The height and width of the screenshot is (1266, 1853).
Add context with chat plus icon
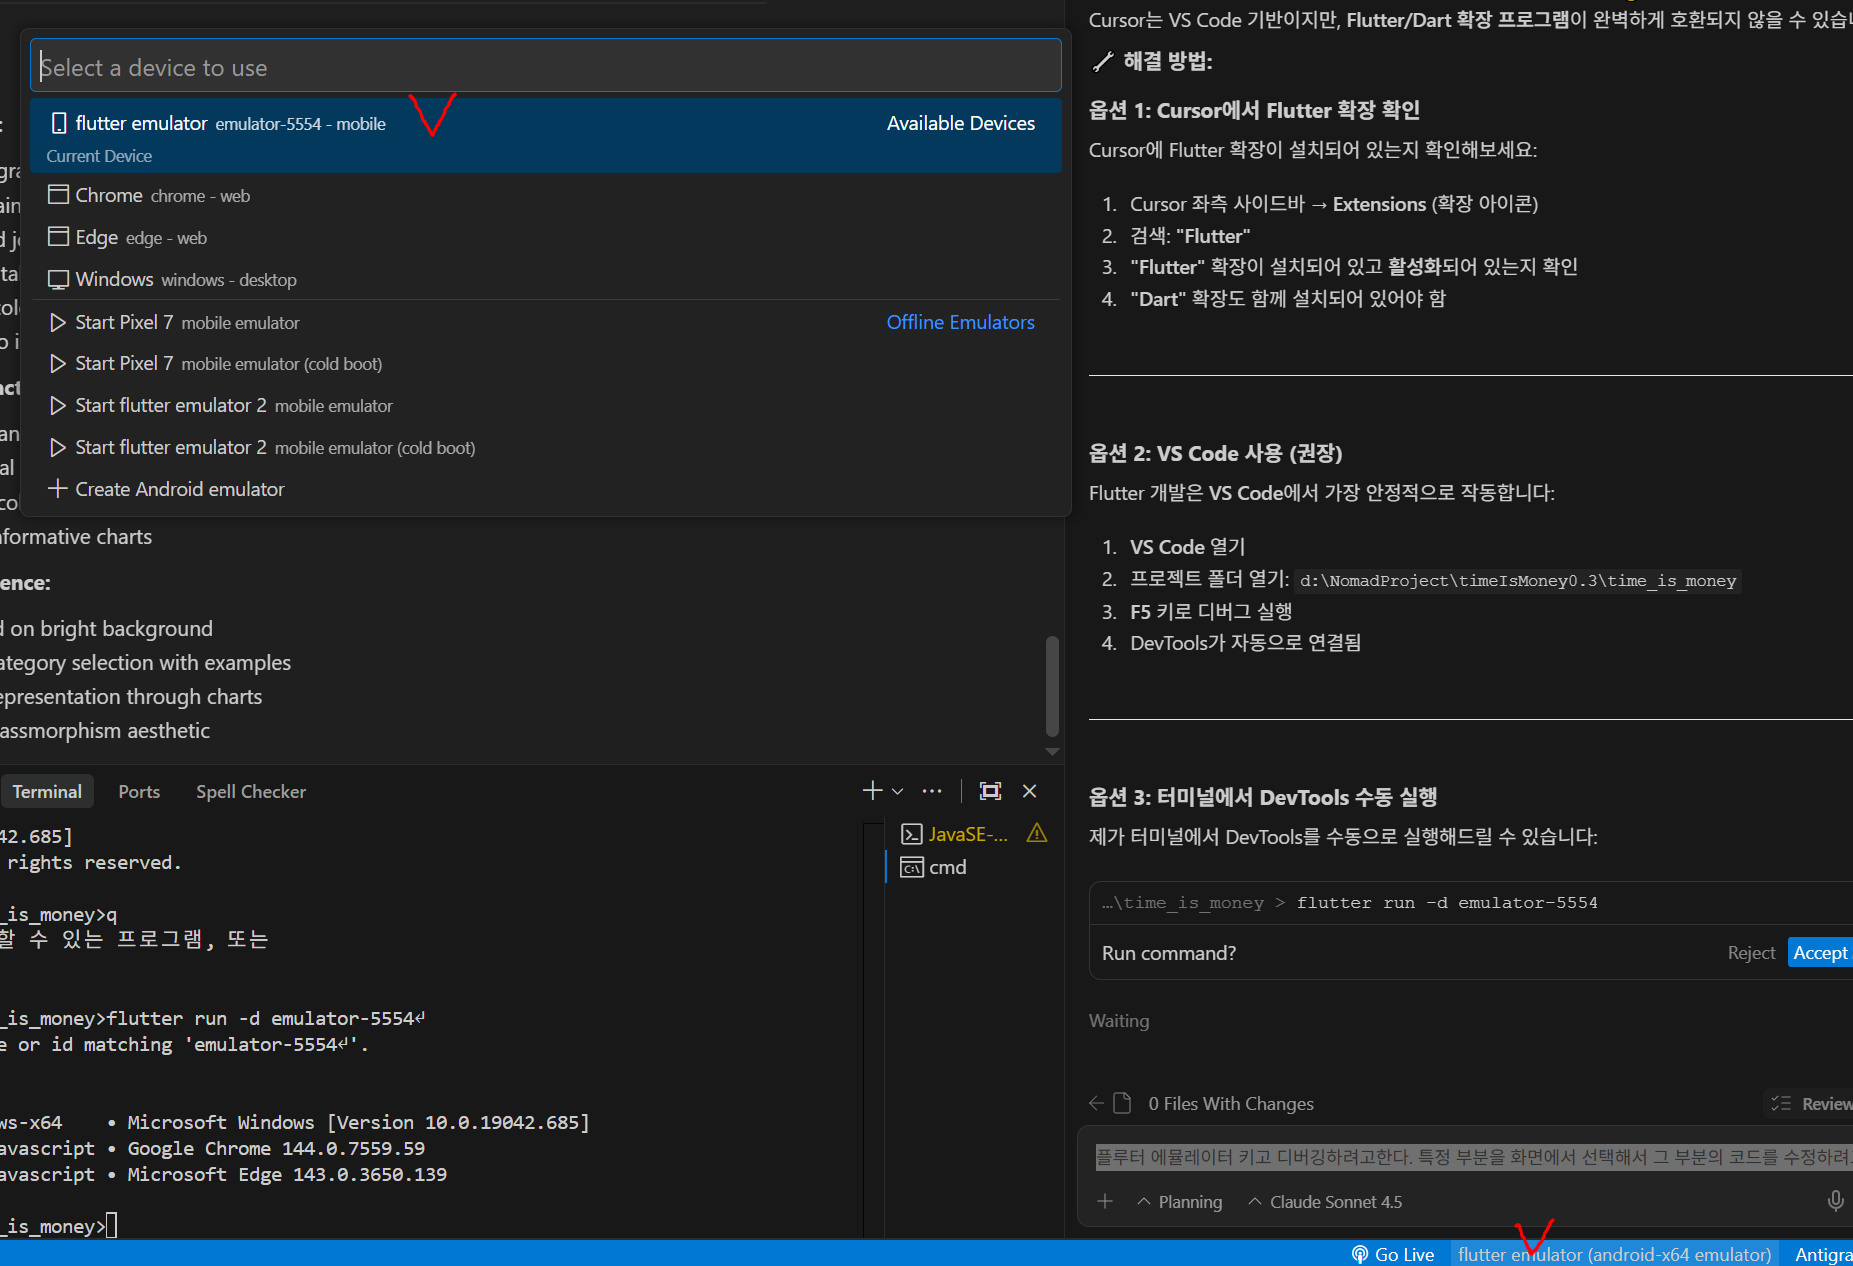[1105, 1201]
